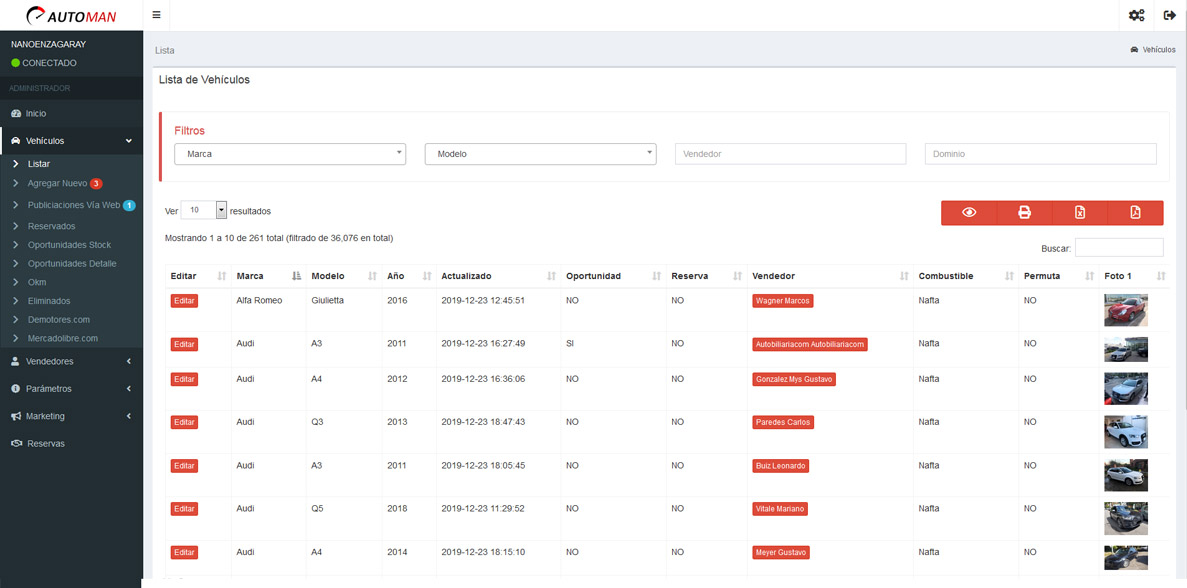
Task: Open the Modelo filter dropdown
Action: [540, 154]
